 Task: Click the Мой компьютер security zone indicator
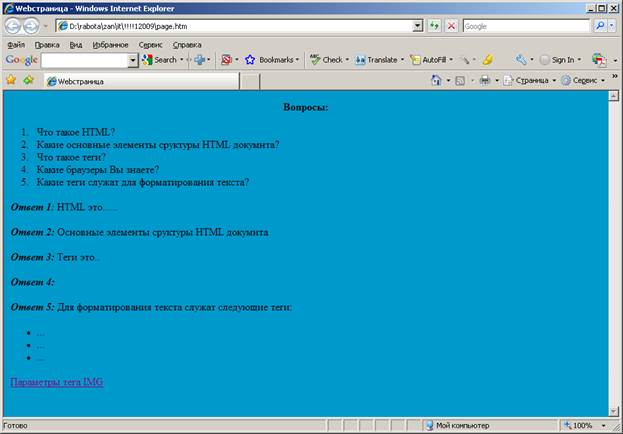458,426
